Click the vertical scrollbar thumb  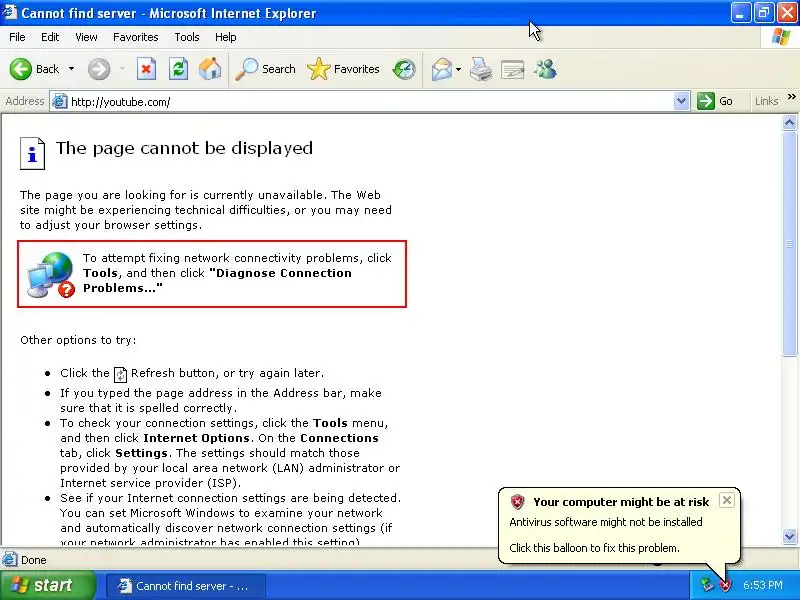pos(789,243)
